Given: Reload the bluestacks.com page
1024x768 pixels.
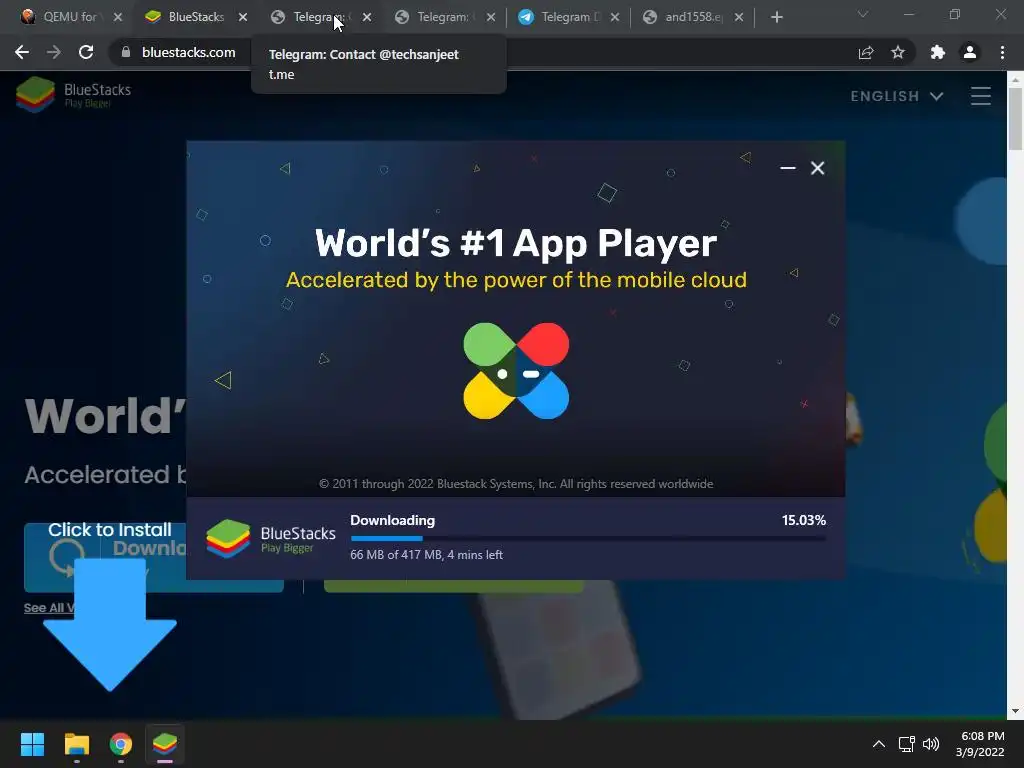Looking at the screenshot, I should pyautogui.click(x=86, y=52).
